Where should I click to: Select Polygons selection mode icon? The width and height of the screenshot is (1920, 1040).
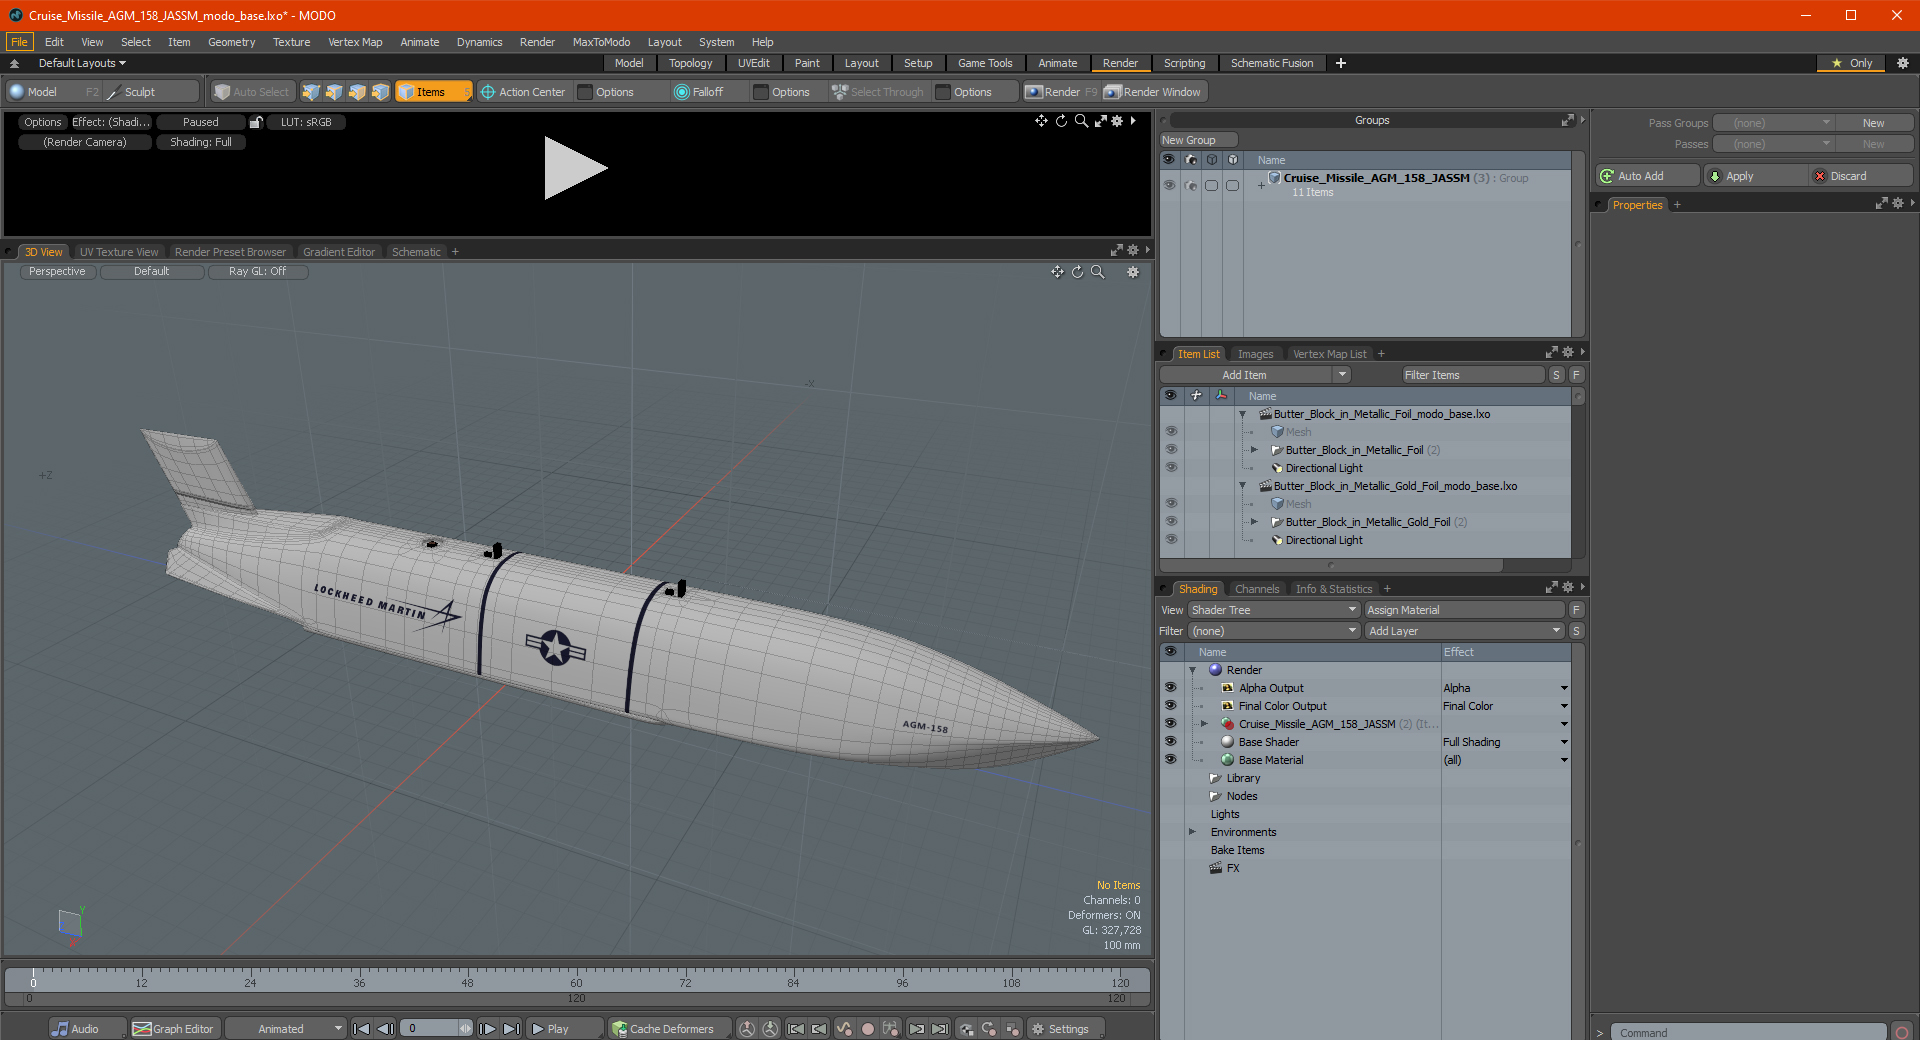tap(357, 92)
